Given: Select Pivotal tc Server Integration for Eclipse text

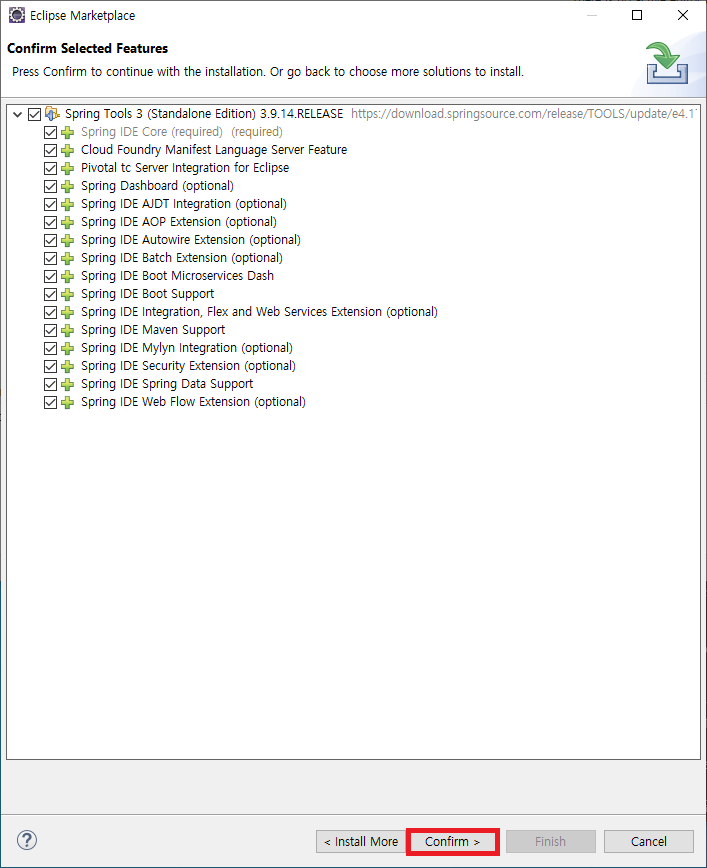Looking at the screenshot, I should click(185, 168).
